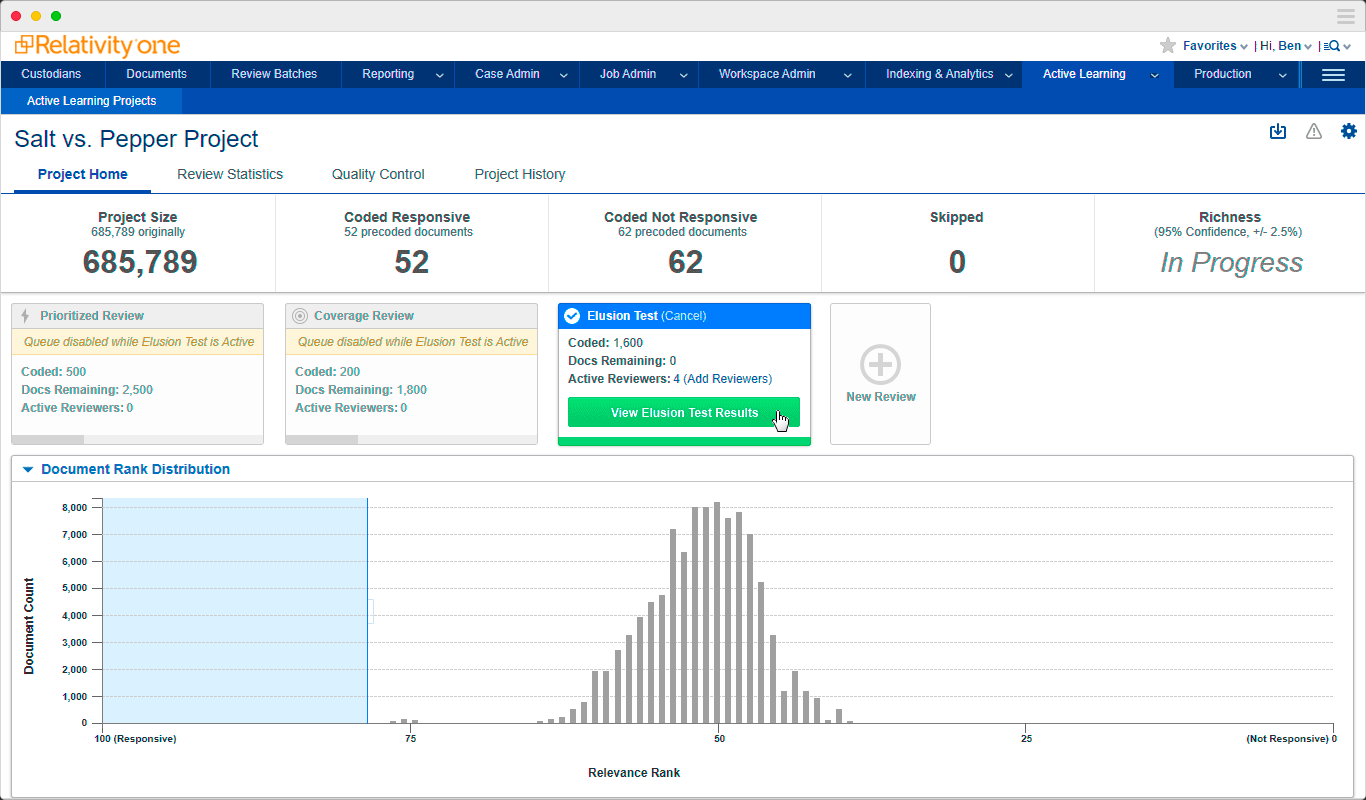Open project settings gear icon
The image size is (1366, 800).
[1349, 131]
